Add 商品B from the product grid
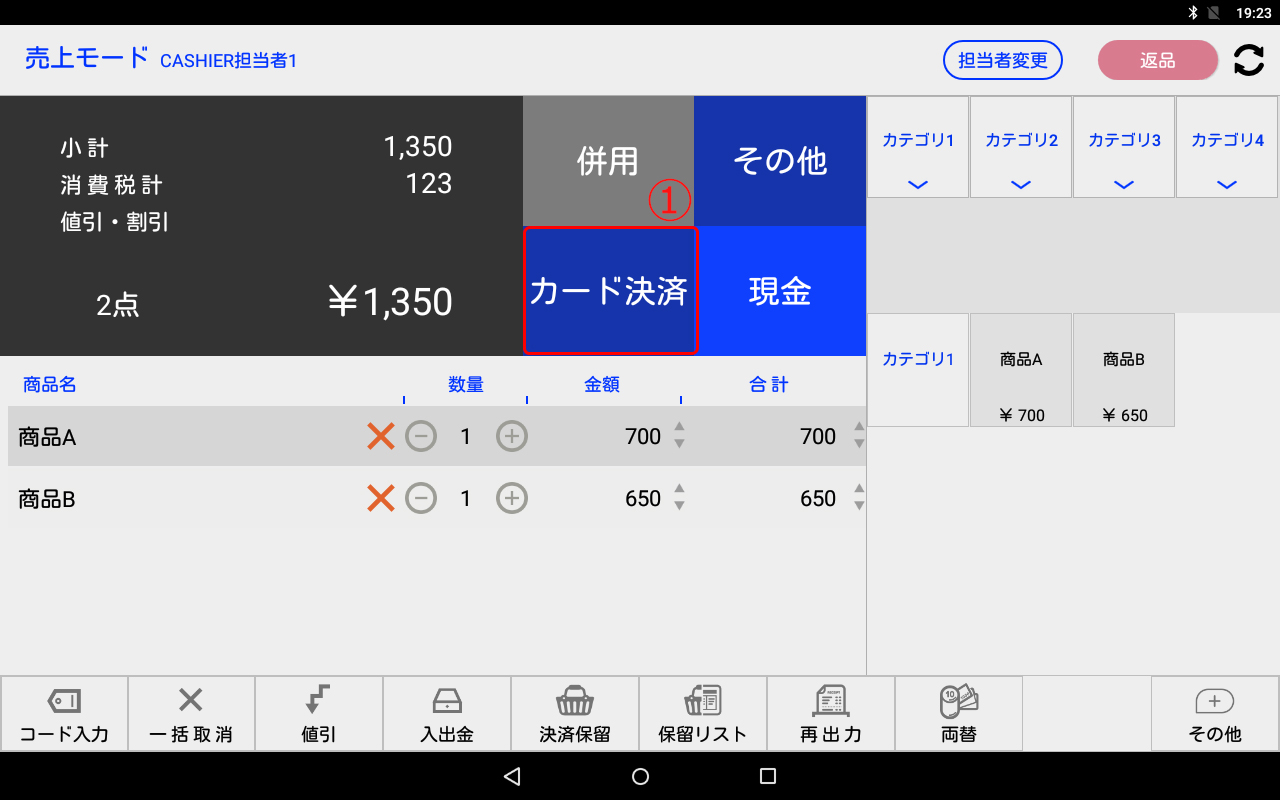This screenshot has height=800, width=1280. coord(1123,369)
